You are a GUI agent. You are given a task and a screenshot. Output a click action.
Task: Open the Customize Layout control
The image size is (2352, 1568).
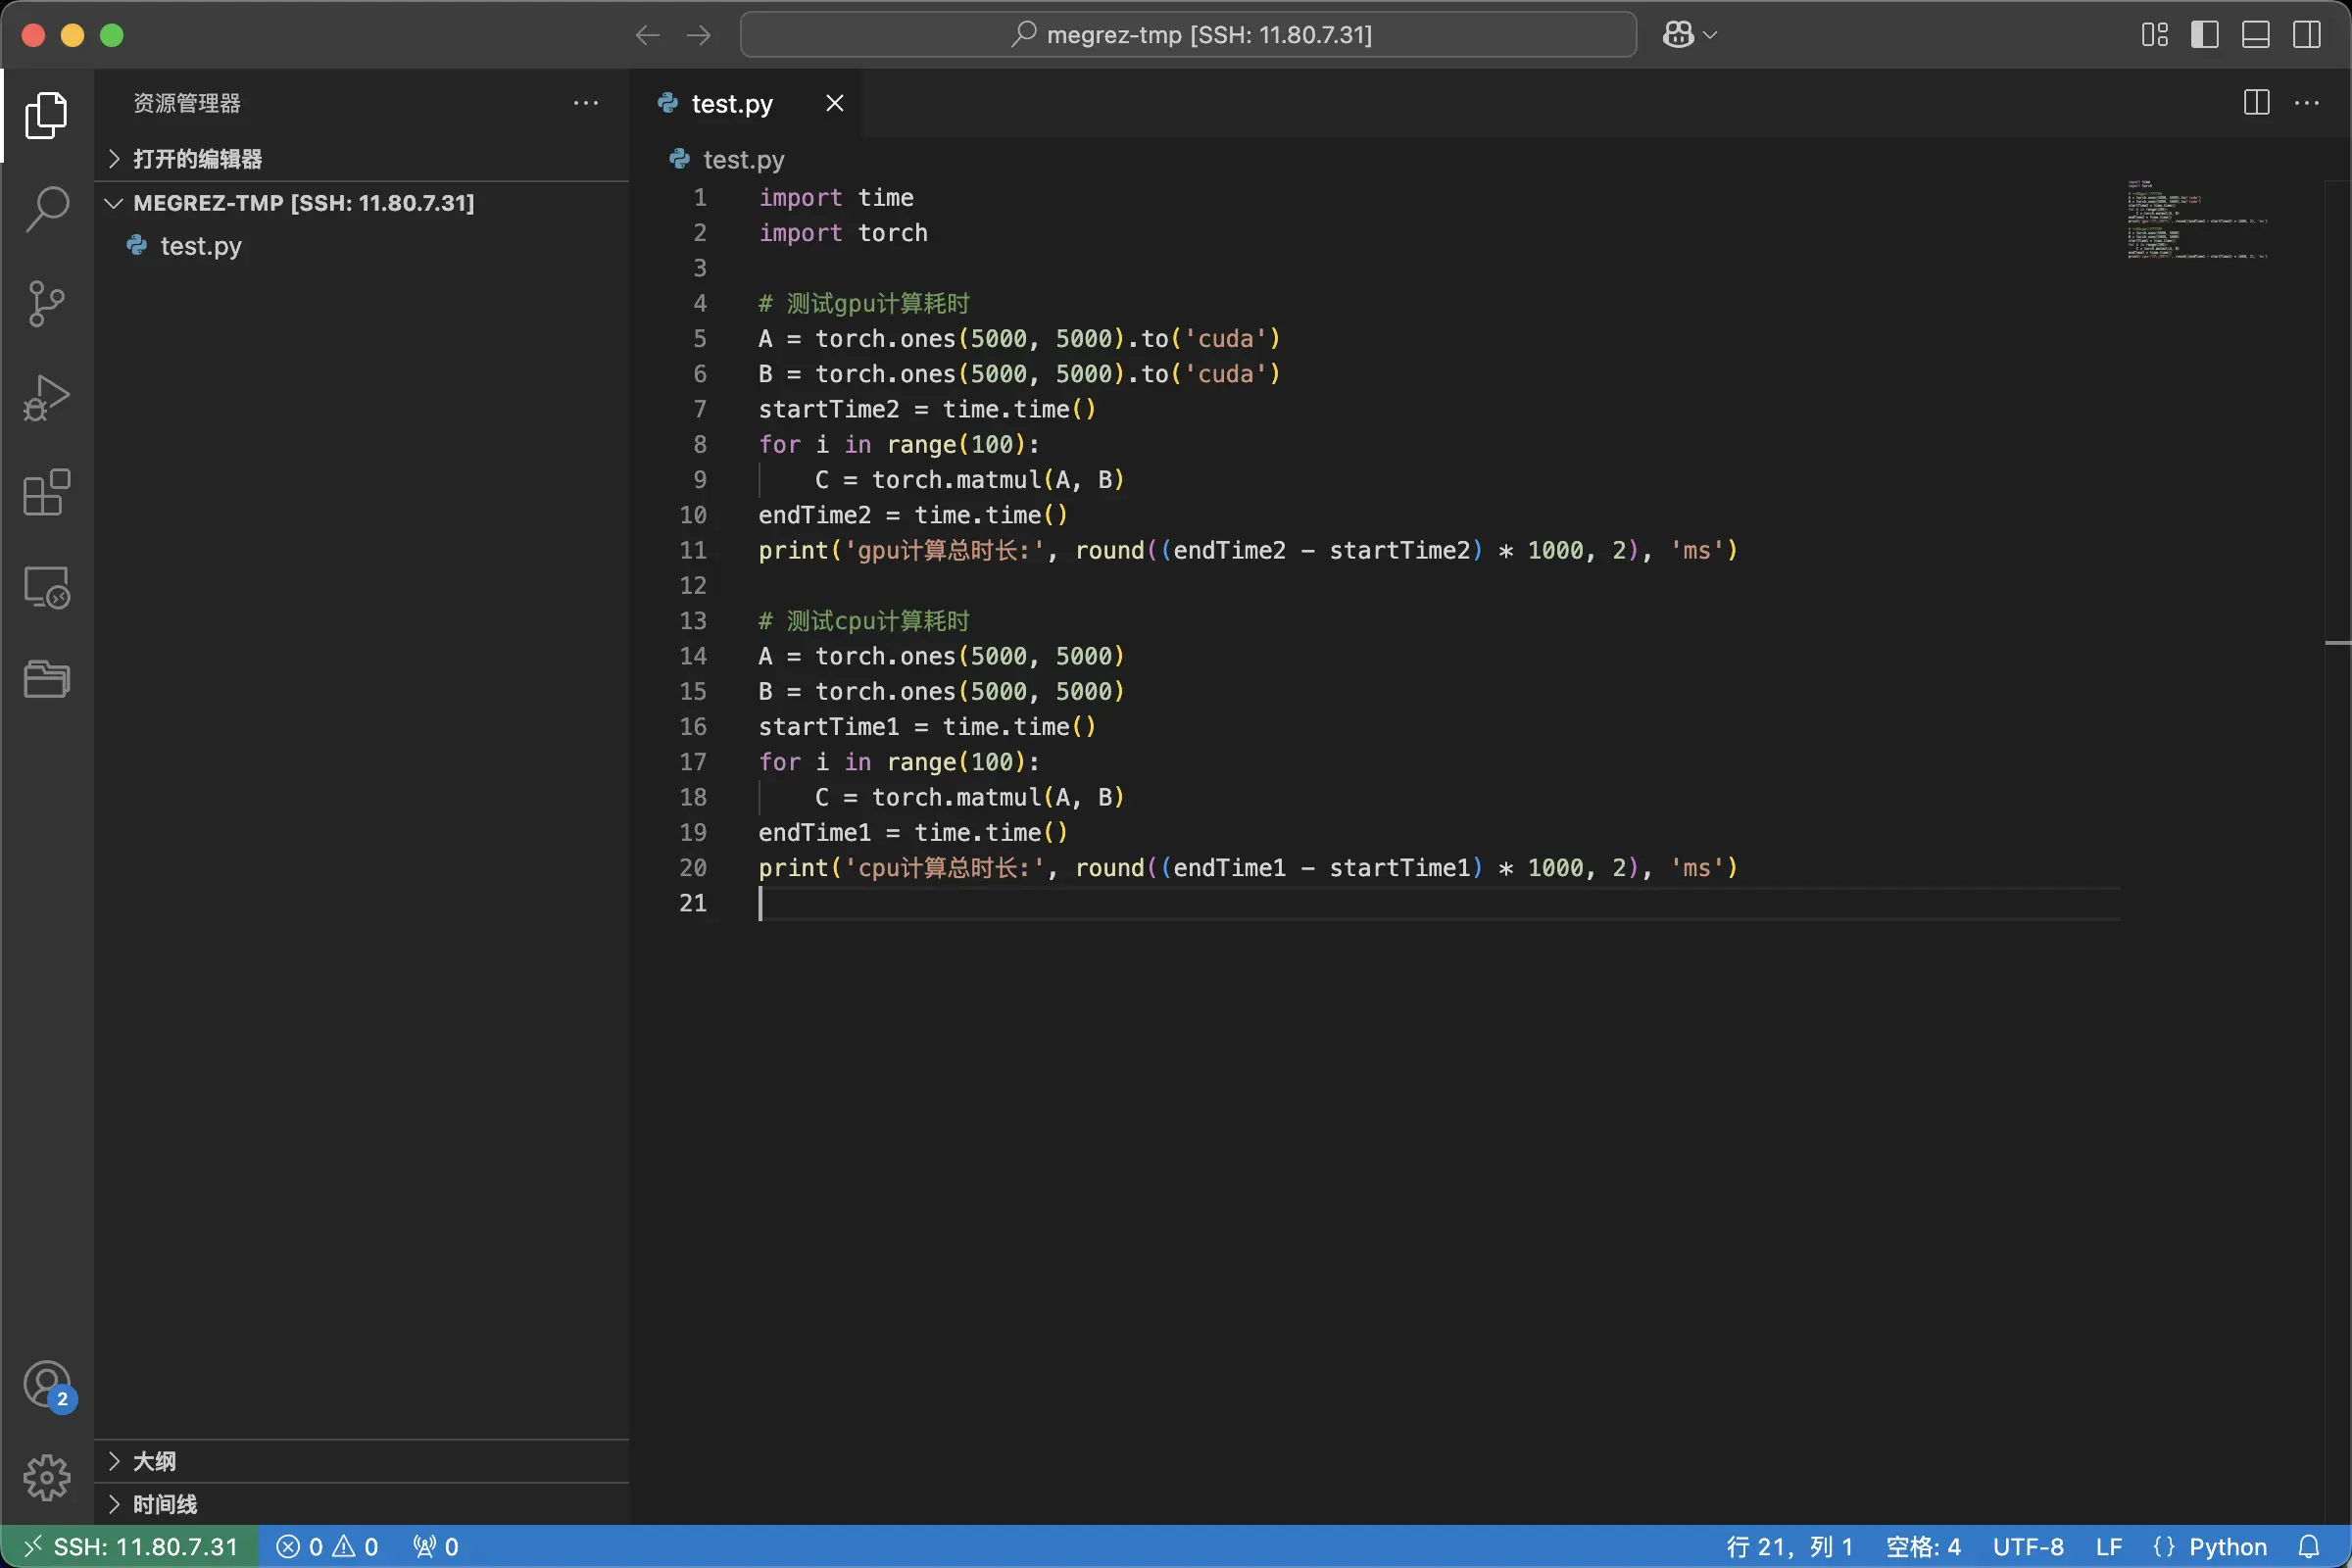pyautogui.click(x=2154, y=34)
